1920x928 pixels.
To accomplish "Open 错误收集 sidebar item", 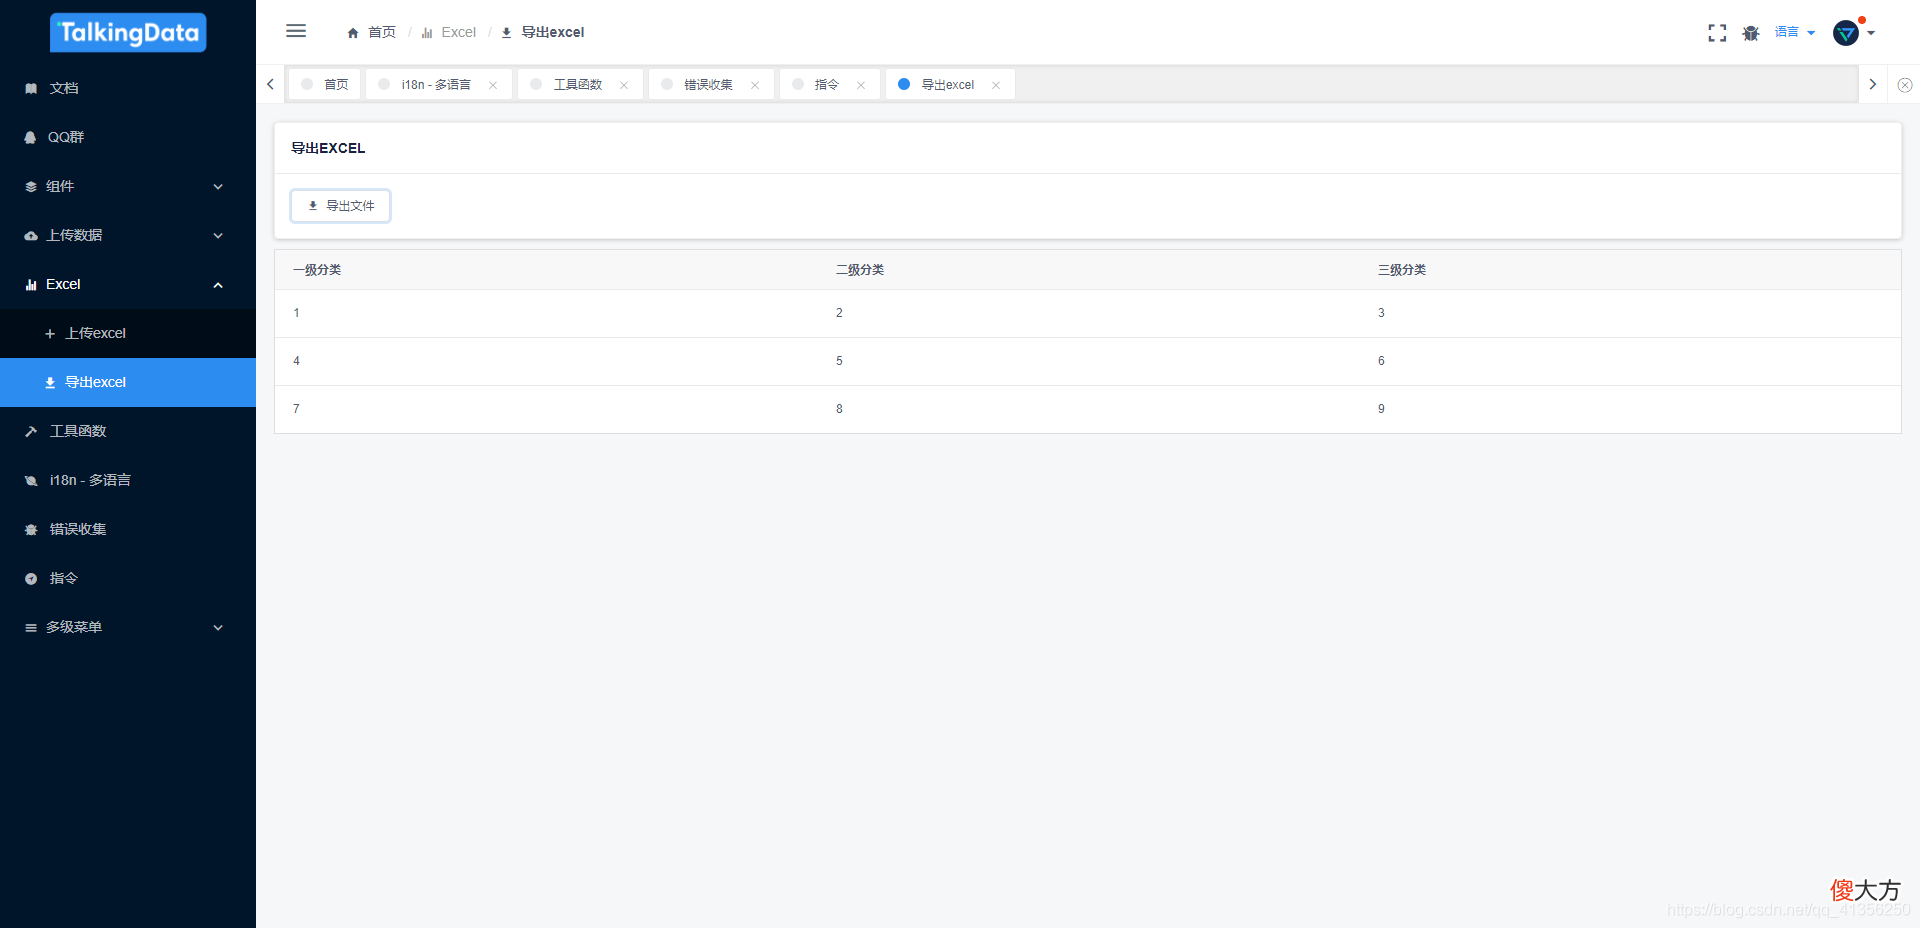I will pos(128,529).
